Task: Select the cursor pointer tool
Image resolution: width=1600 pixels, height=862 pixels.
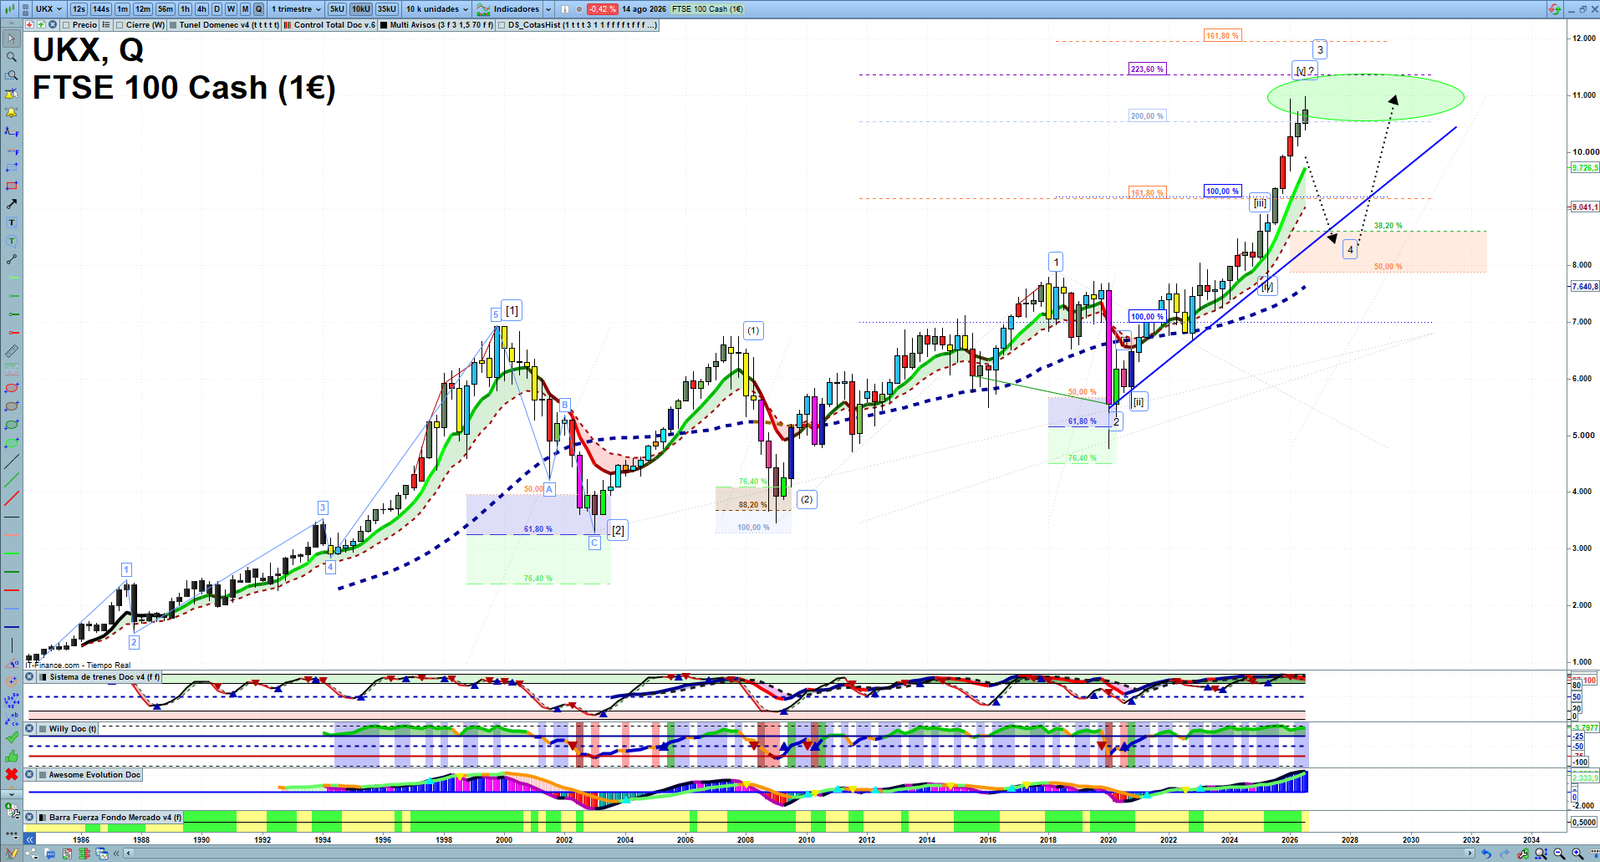Action: coord(11,38)
